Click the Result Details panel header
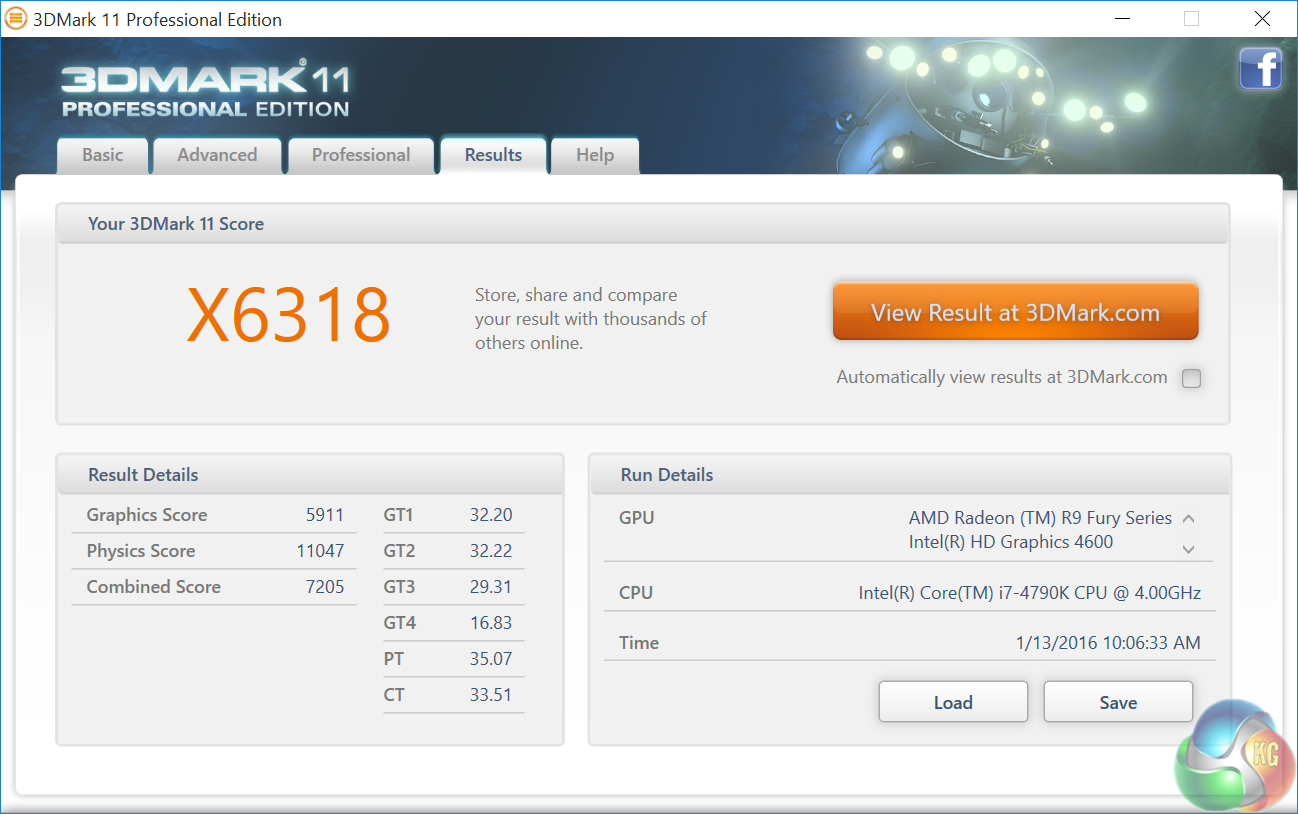 (310, 474)
